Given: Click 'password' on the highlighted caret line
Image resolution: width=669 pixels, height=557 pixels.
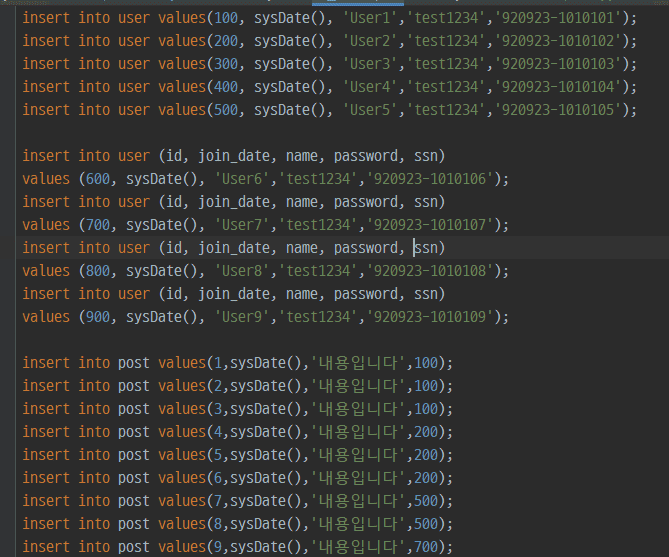Looking at the screenshot, I should pyautogui.click(x=366, y=248).
